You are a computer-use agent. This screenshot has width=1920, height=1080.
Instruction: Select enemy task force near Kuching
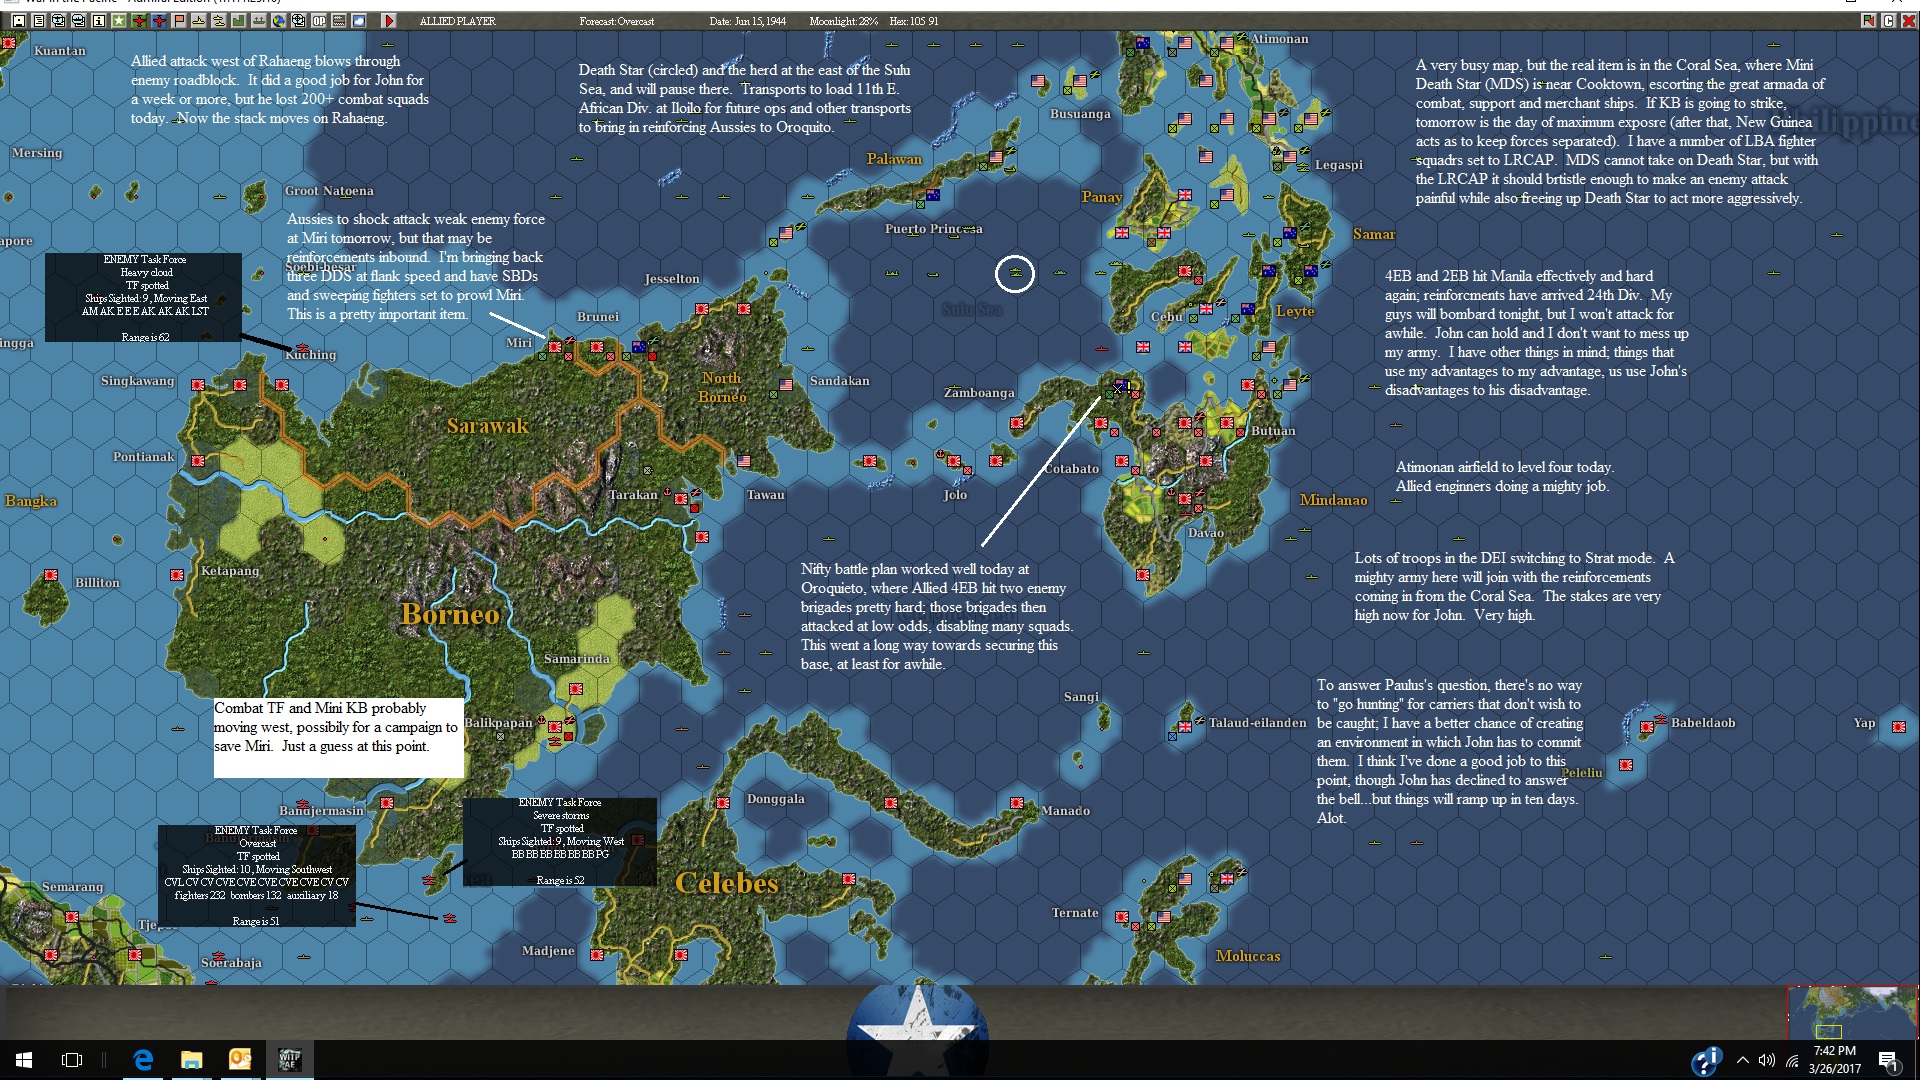[x=301, y=347]
